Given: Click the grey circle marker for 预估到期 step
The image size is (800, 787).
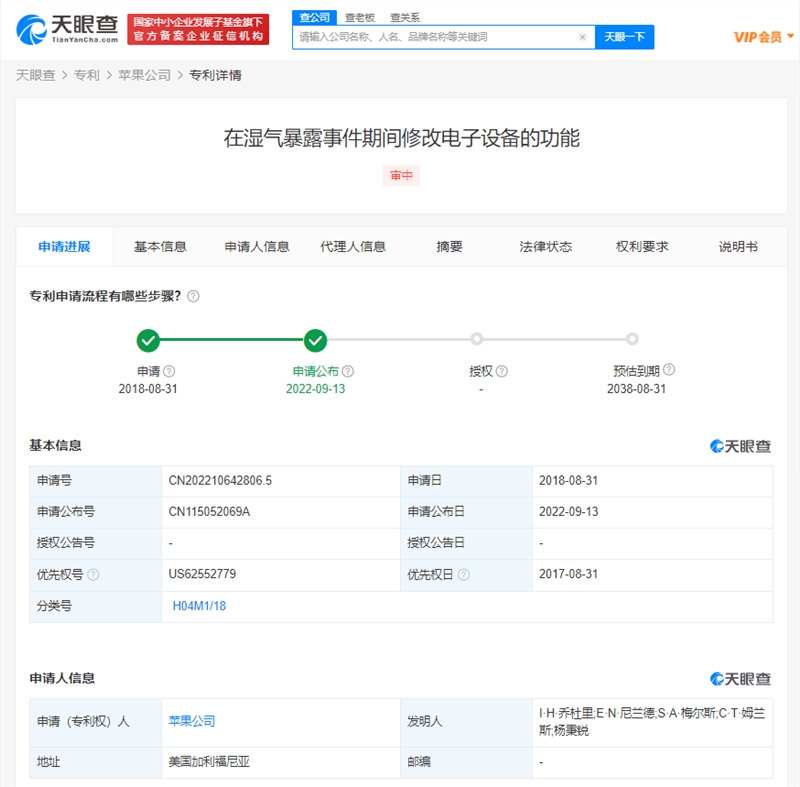Looking at the screenshot, I should (632, 339).
